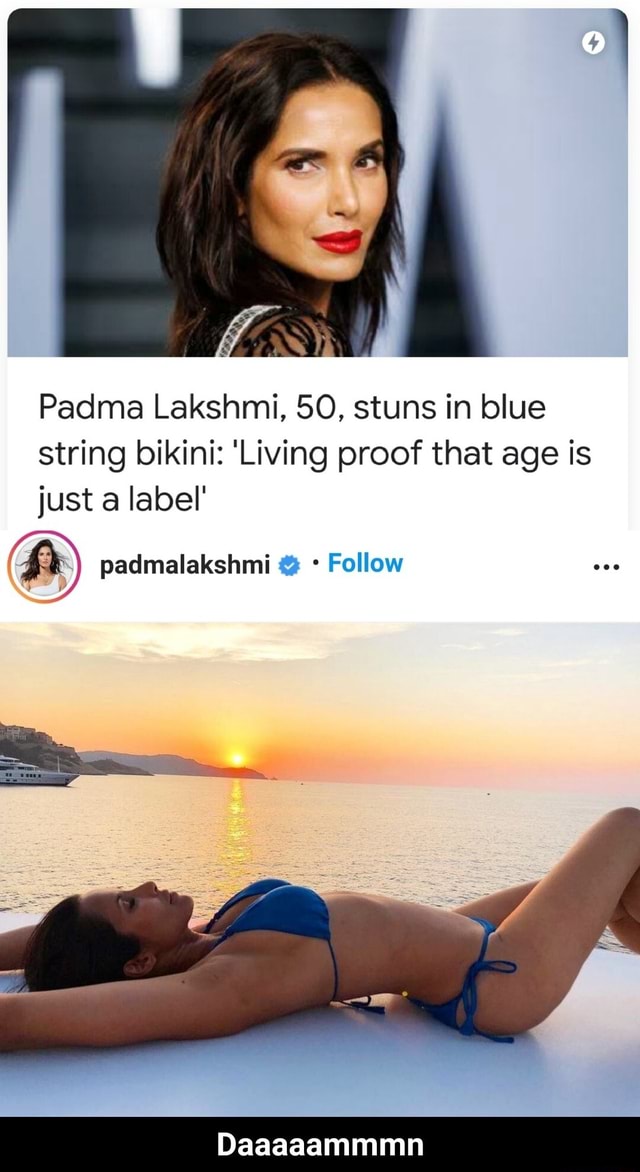The height and width of the screenshot is (1172, 640).
Task: Open the three-dot more options menu
Action: 606,567
